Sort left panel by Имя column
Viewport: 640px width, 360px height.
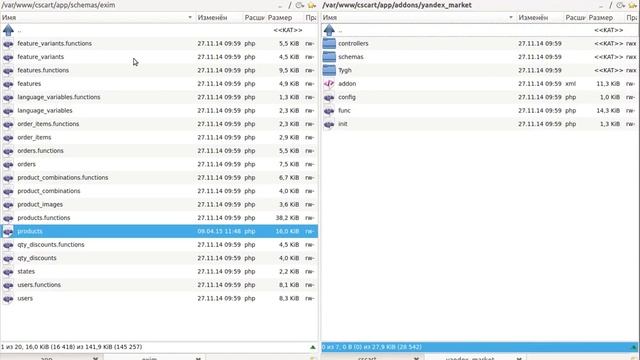click(97, 18)
